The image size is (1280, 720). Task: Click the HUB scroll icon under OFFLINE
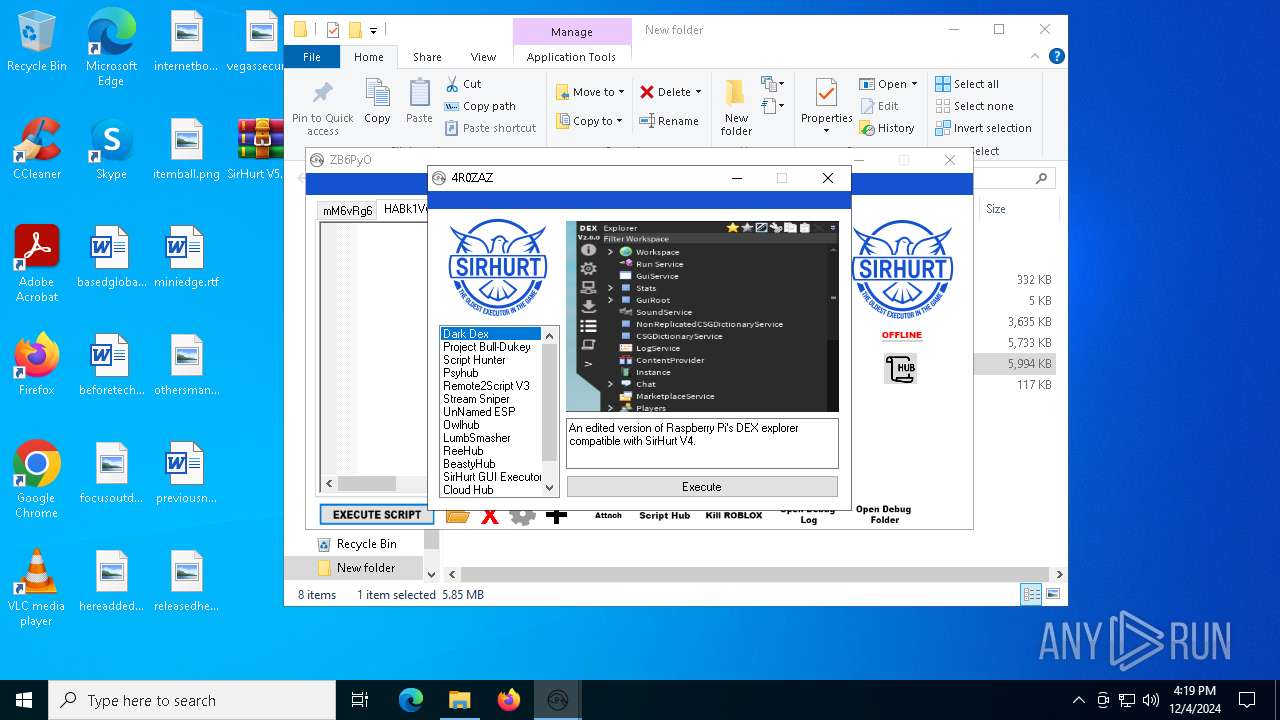click(x=901, y=368)
